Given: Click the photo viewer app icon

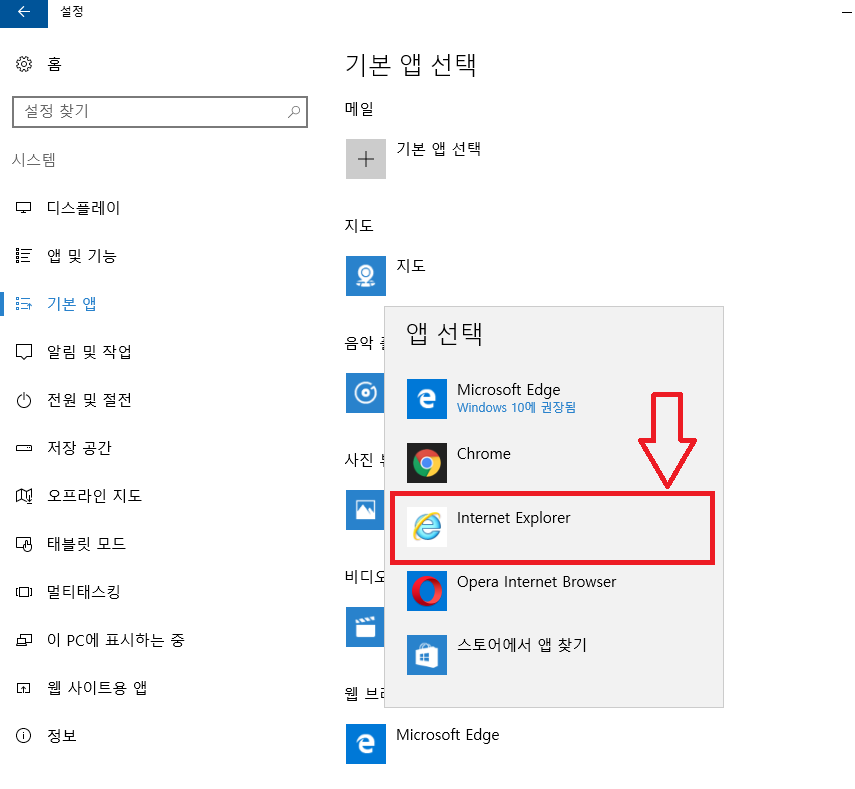Looking at the screenshot, I should point(365,510).
